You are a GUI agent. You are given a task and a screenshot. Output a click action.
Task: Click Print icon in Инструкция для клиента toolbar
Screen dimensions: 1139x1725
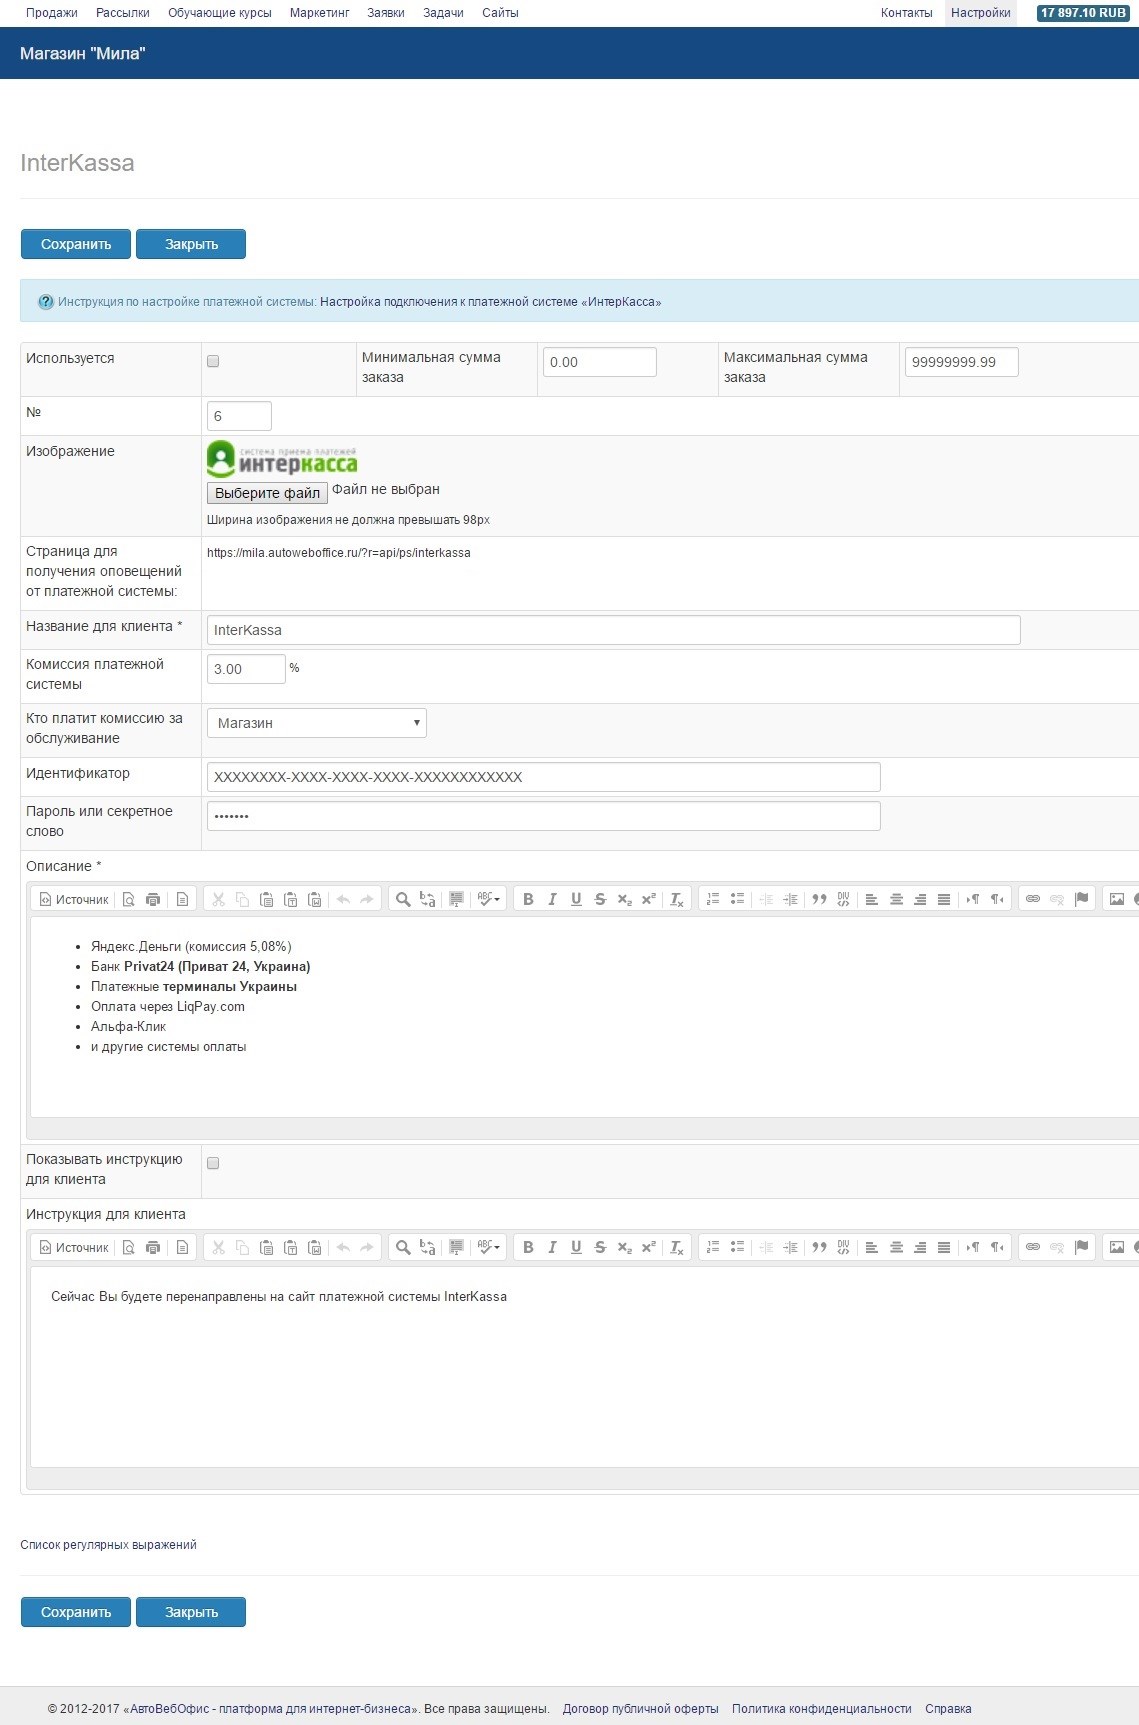(x=153, y=1247)
